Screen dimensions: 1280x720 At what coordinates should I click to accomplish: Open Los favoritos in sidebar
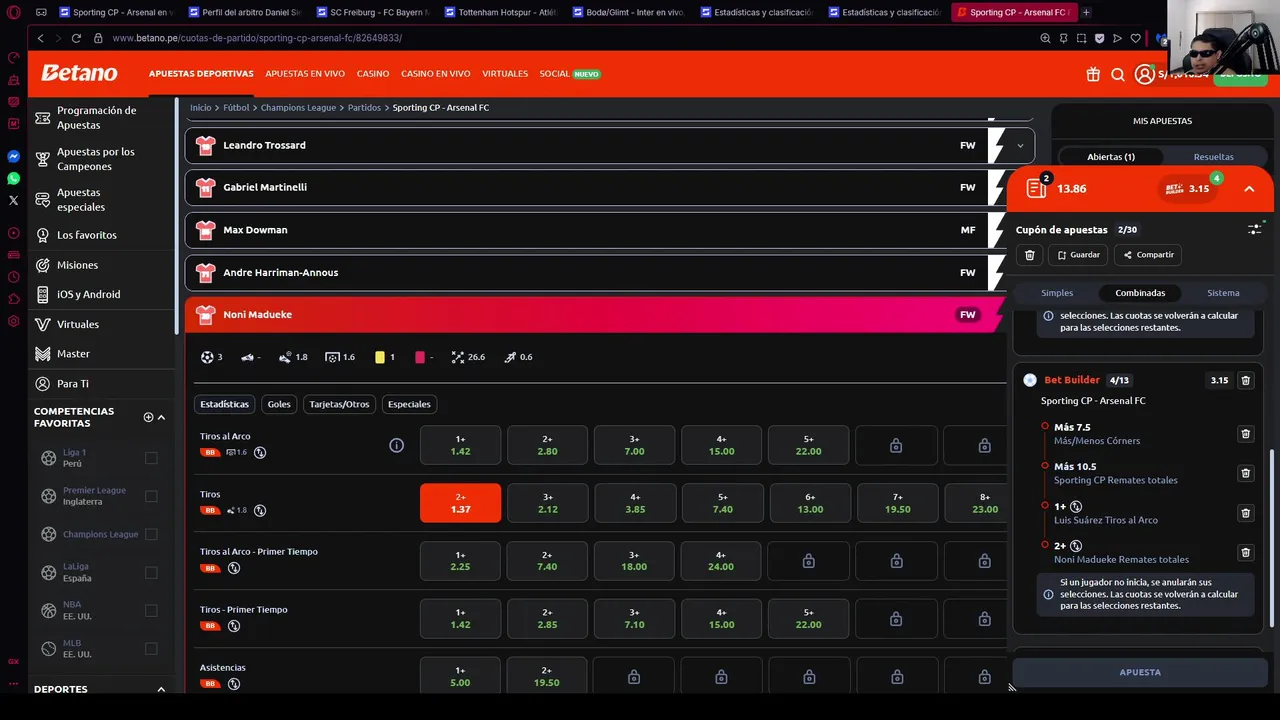[x=87, y=235]
